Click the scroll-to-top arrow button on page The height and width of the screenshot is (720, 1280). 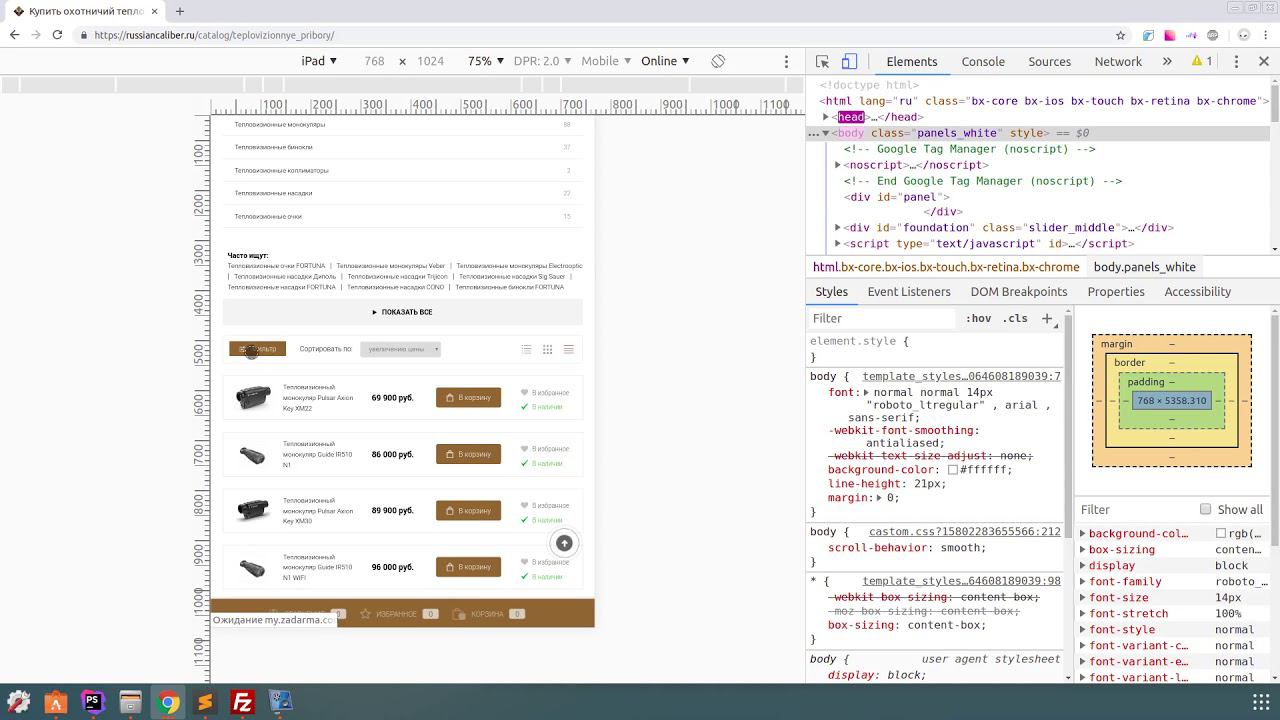[x=564, y=543]
